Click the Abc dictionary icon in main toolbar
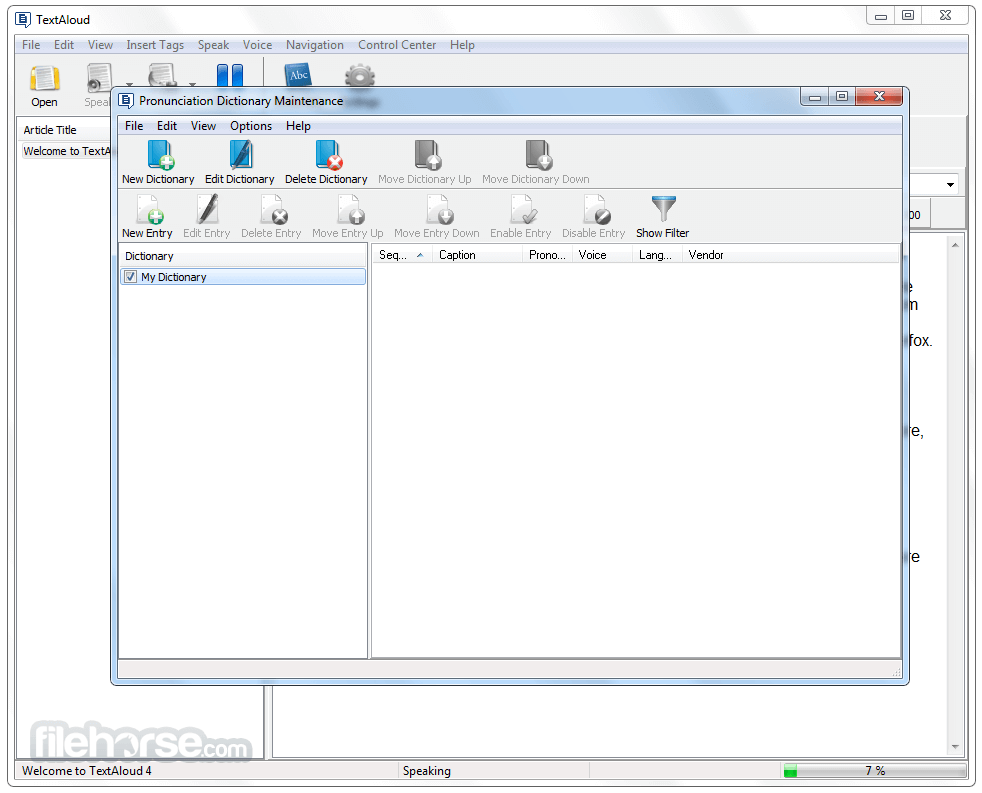 click(x=297, y=74)
